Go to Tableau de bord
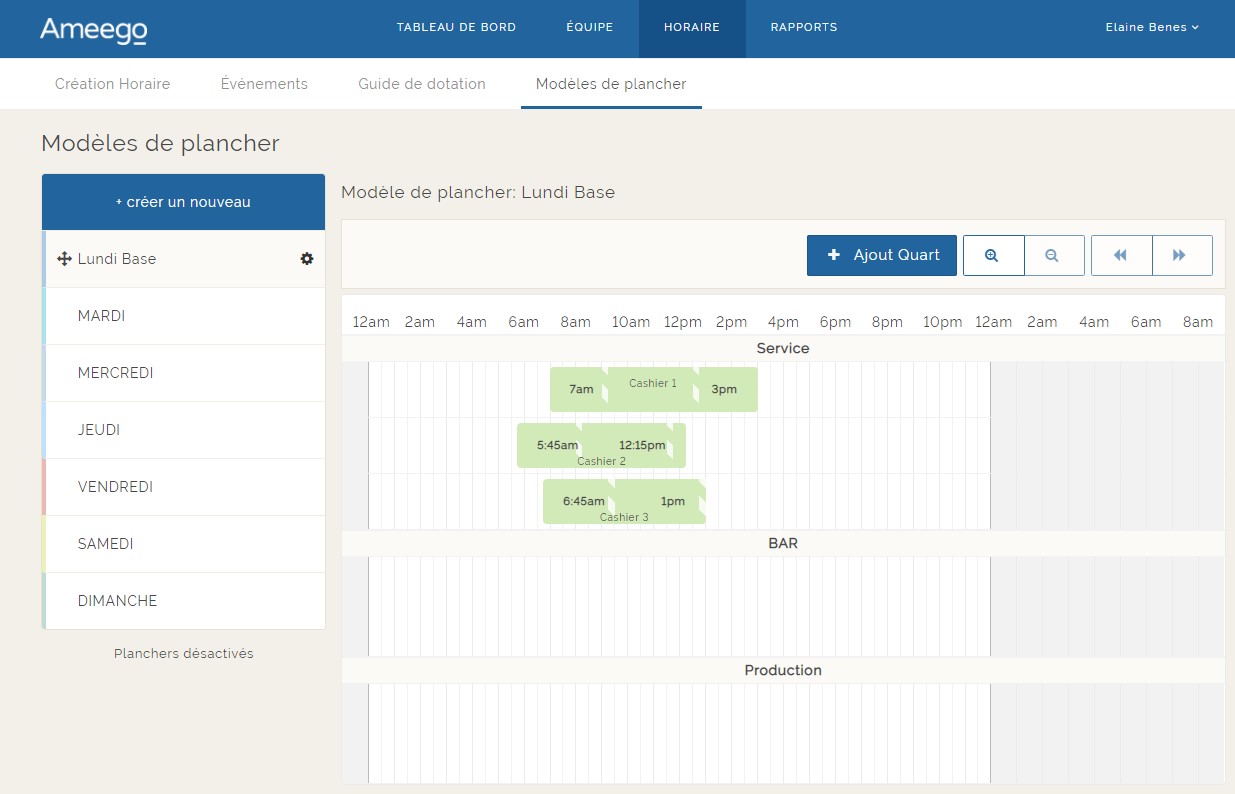 point(456,28)
